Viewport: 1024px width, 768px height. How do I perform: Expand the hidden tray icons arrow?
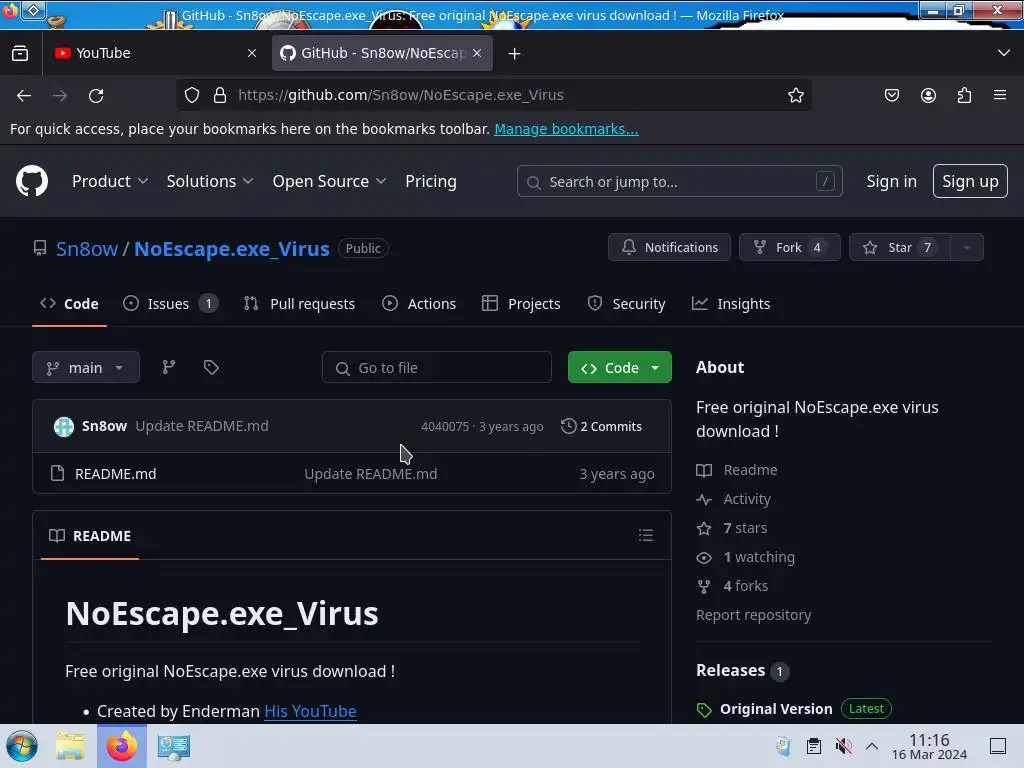click(x=872, y=746)
